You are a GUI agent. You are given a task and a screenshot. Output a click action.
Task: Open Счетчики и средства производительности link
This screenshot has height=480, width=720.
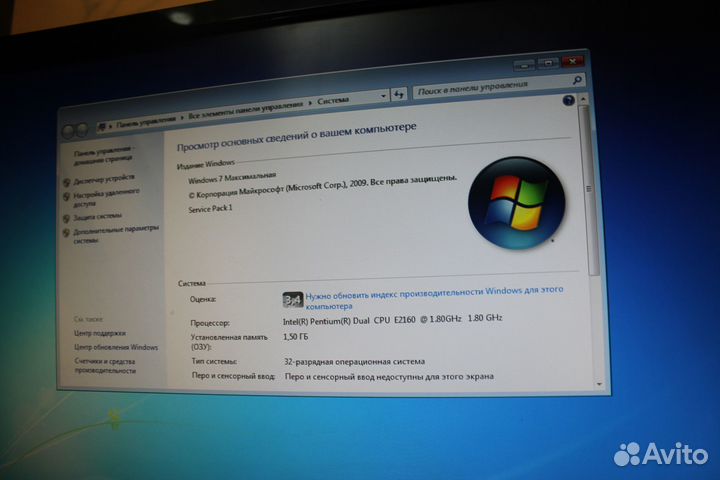pos(105,366)
